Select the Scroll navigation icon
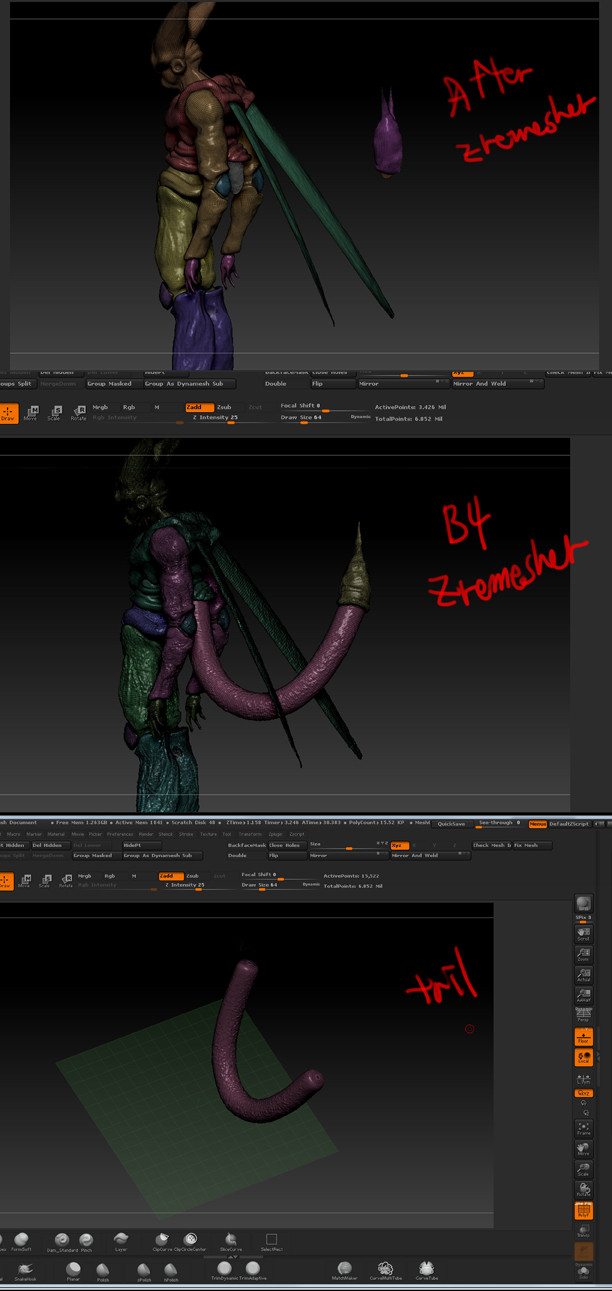Image resolution: width=612 pixels, height=1291 pixels. [x=583, y=934]
